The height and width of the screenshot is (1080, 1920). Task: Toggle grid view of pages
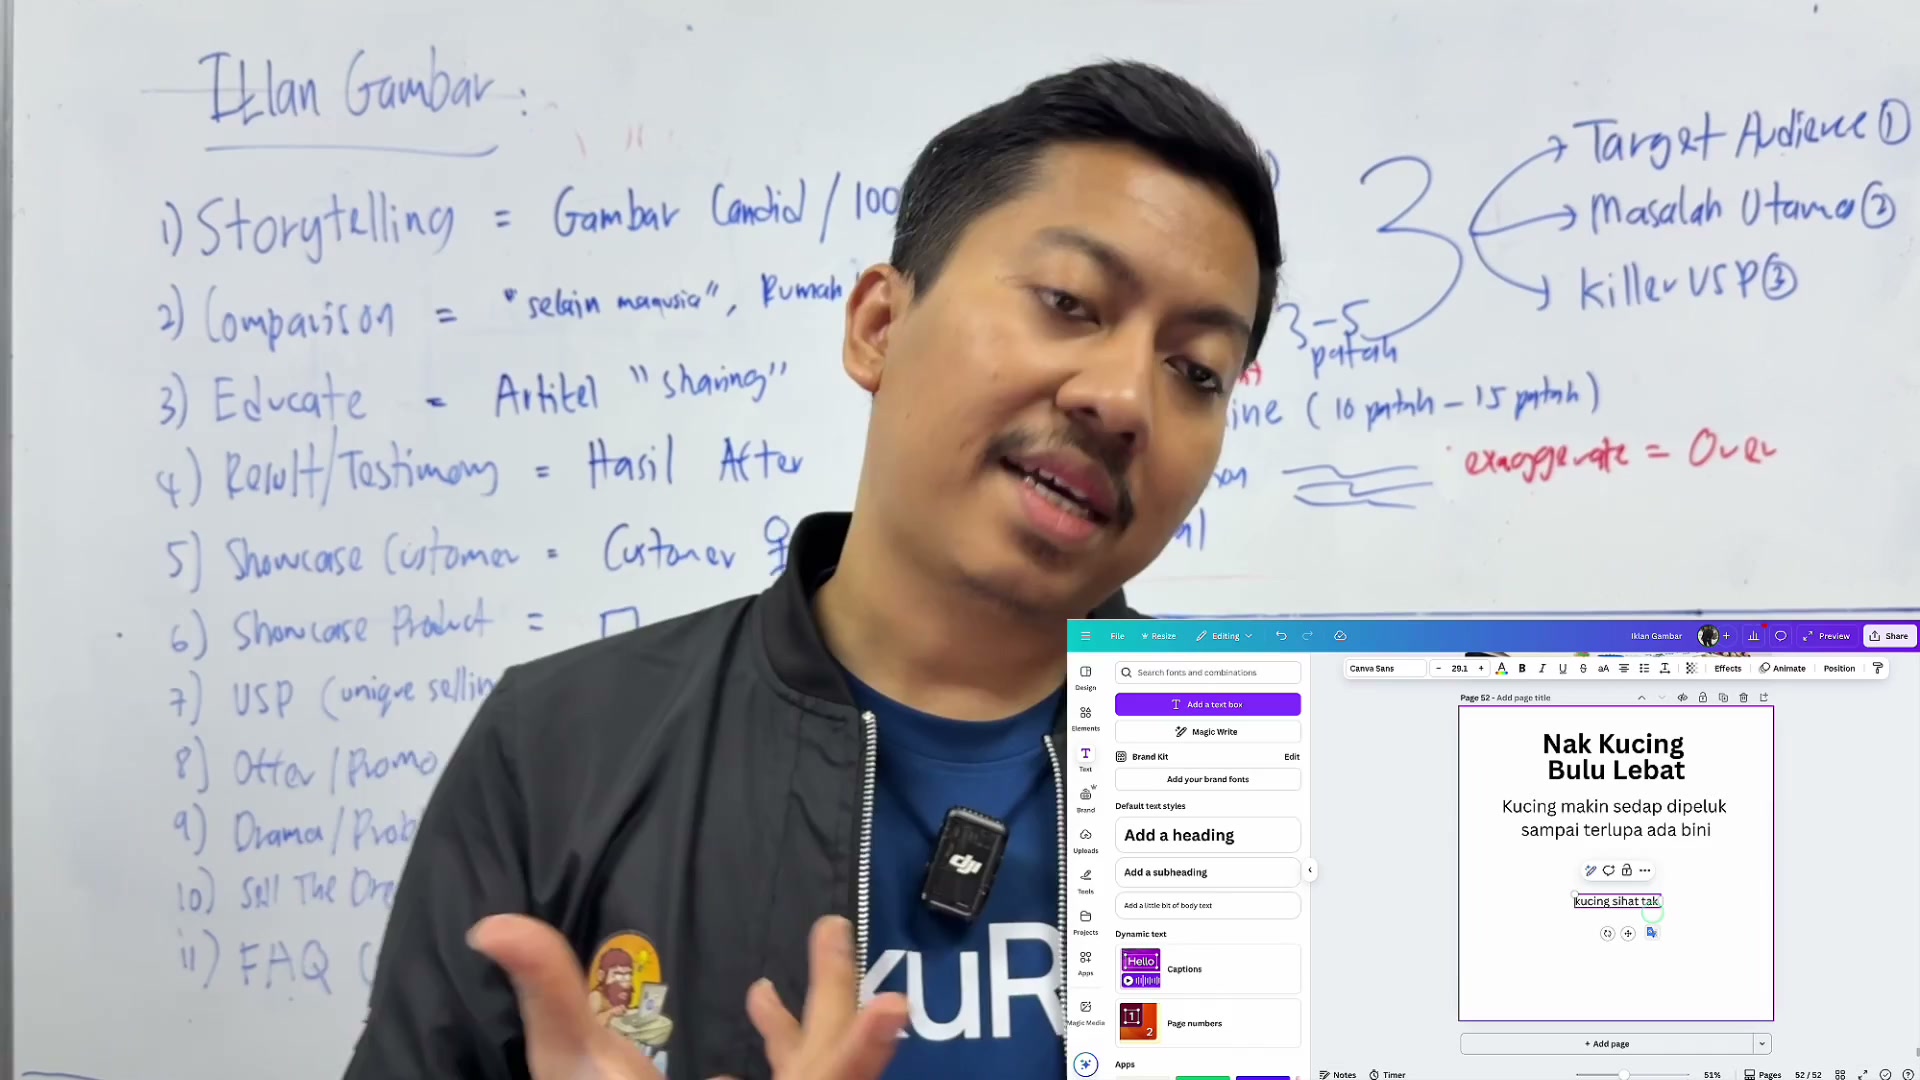(x=1839, y=1075)
